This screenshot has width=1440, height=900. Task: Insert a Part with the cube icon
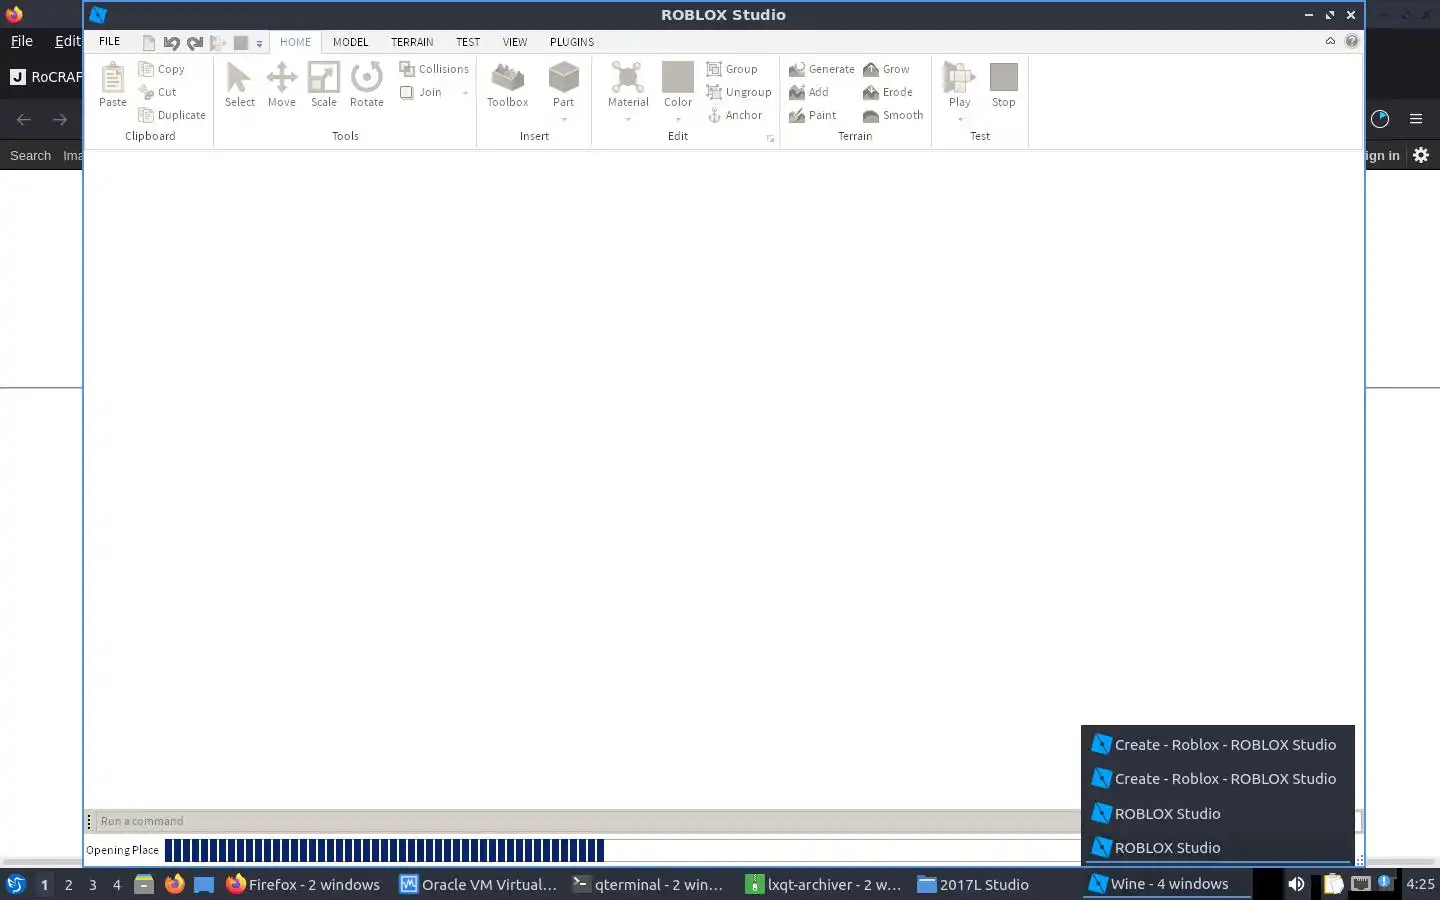coord(564,77)
